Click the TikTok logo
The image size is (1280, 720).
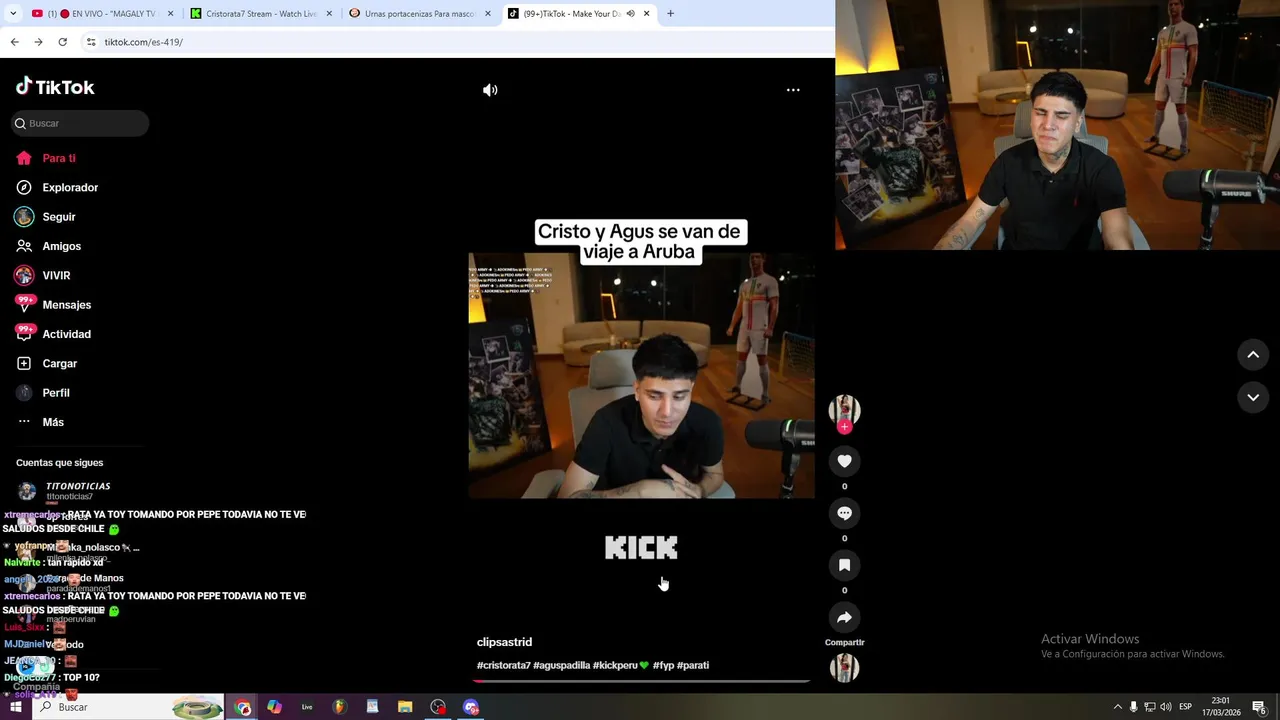(x=55, y=87)
